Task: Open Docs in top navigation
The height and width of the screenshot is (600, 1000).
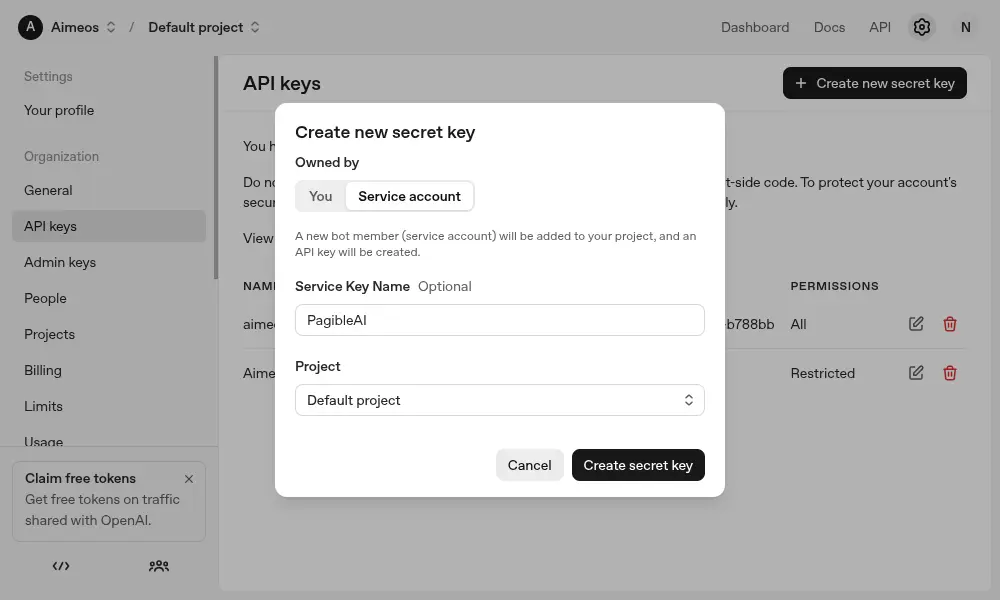Action: click(829, 27)
